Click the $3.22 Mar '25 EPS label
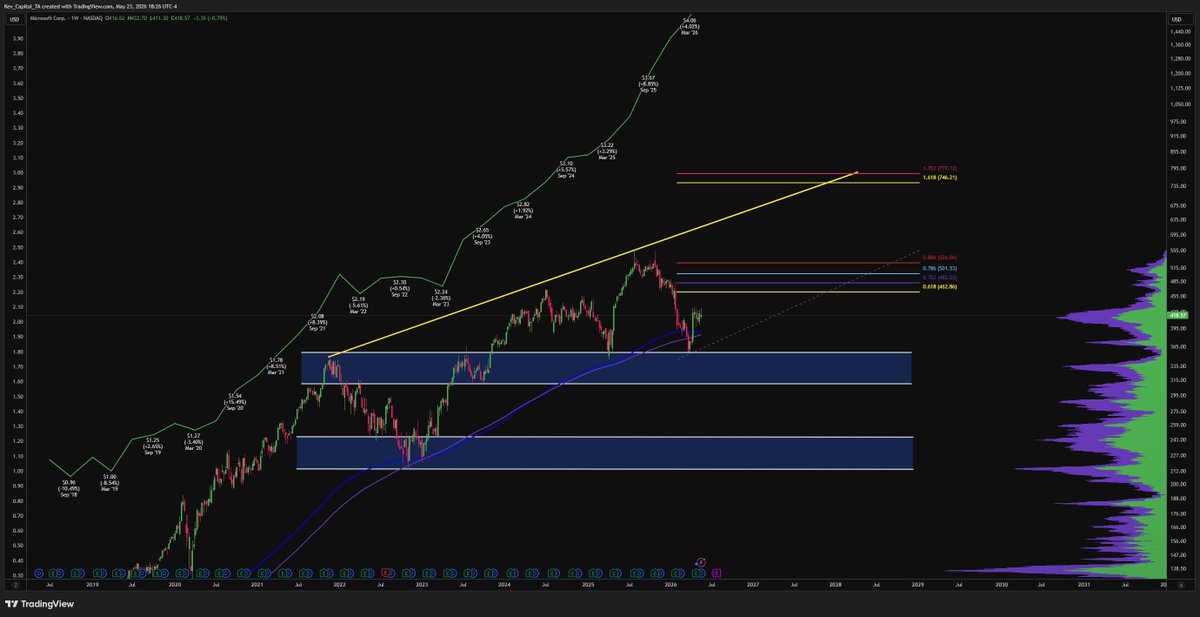The height and width of the screenshot is (617, 1200). [606, 151]
